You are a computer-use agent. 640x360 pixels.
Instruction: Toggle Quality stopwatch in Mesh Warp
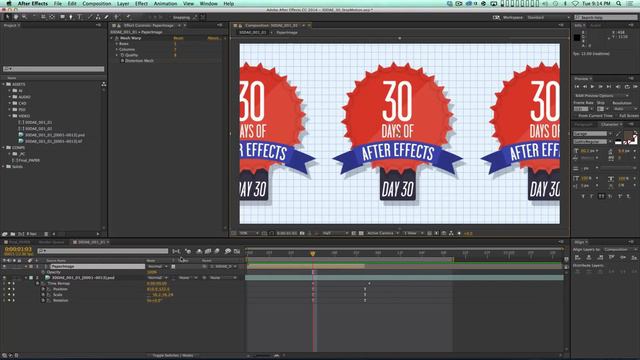[122, 55]
